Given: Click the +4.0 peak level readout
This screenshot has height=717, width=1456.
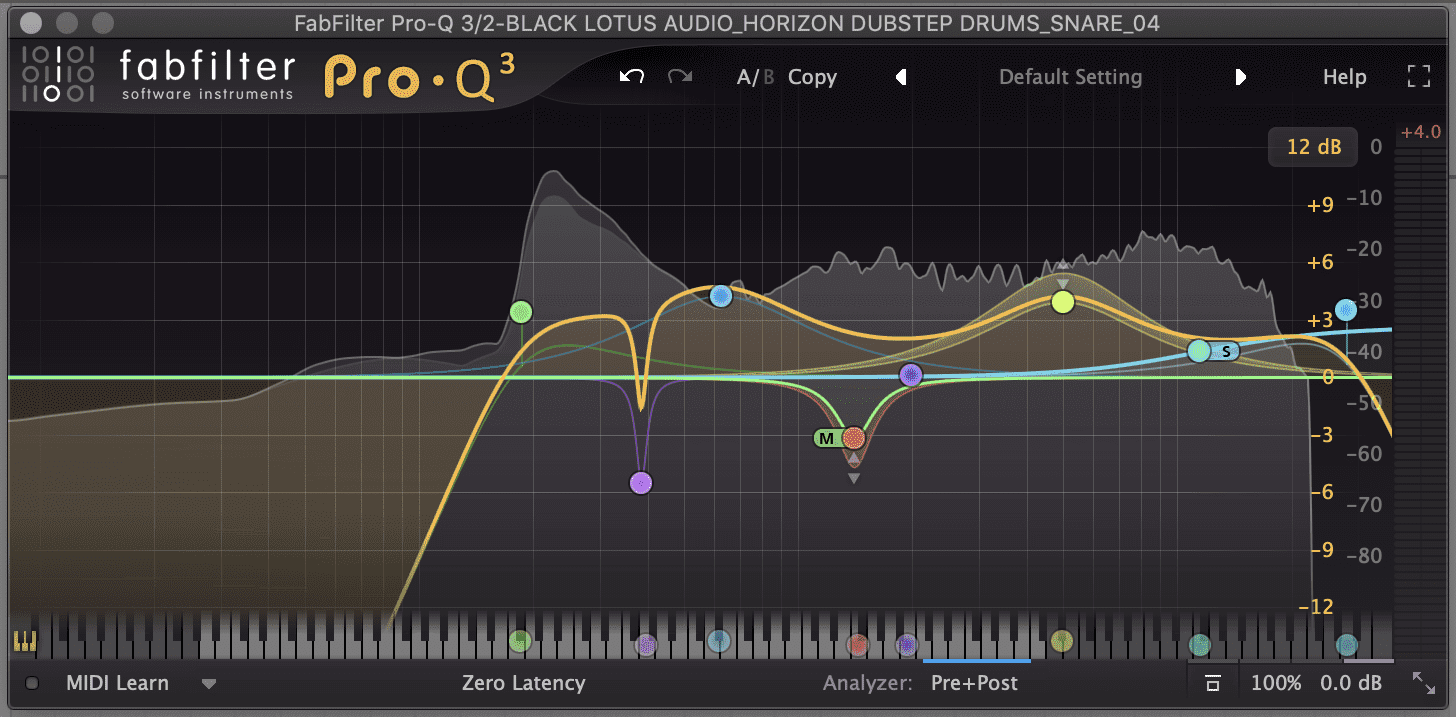Looking at the screenshot, I should [1419, 133].
